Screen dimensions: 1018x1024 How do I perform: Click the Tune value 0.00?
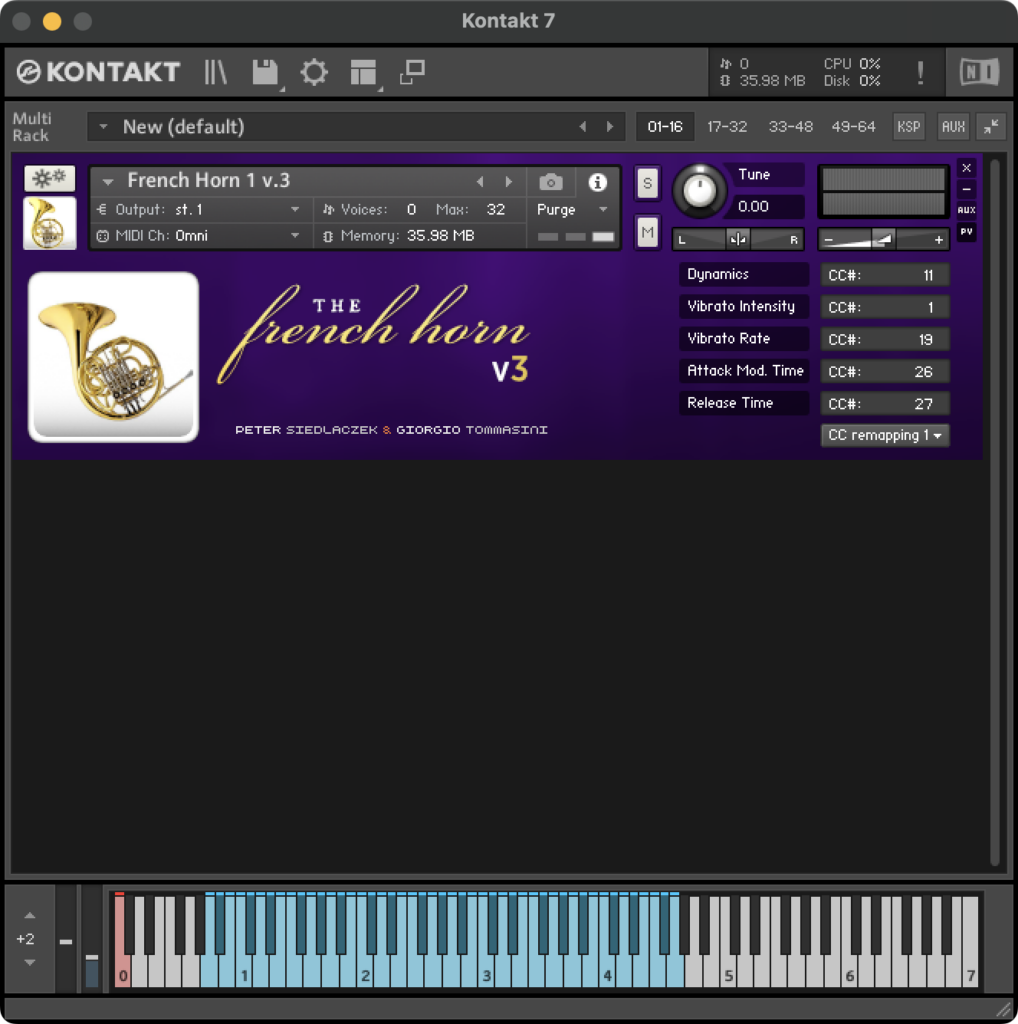(x=753, y=206)
